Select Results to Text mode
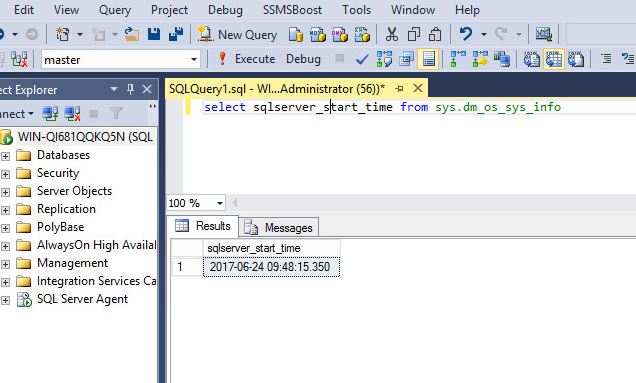The height and width of the screenshot is (383, 636). pyautogui.click(x=532, y=59)
